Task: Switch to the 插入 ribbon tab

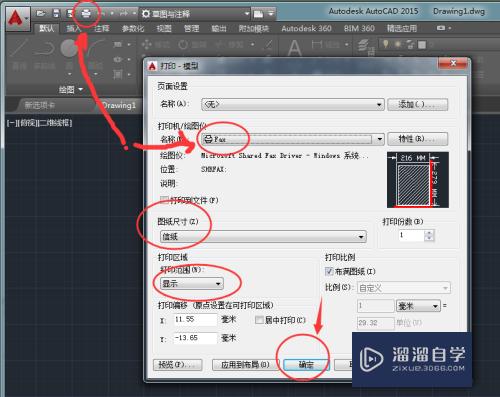Action: click(x=73, y=29)
